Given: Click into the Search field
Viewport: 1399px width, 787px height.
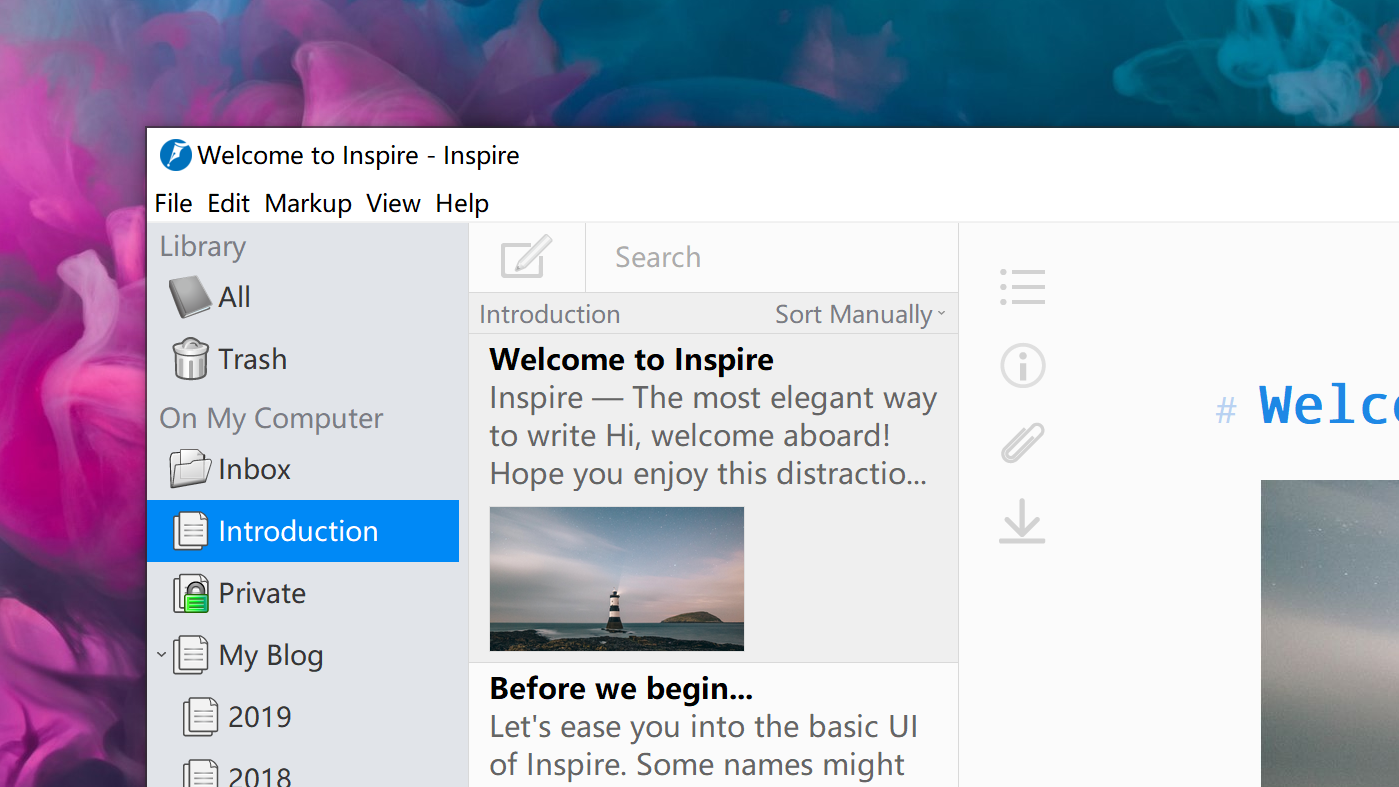Looking at the screenshot, I should click(772, 257).
